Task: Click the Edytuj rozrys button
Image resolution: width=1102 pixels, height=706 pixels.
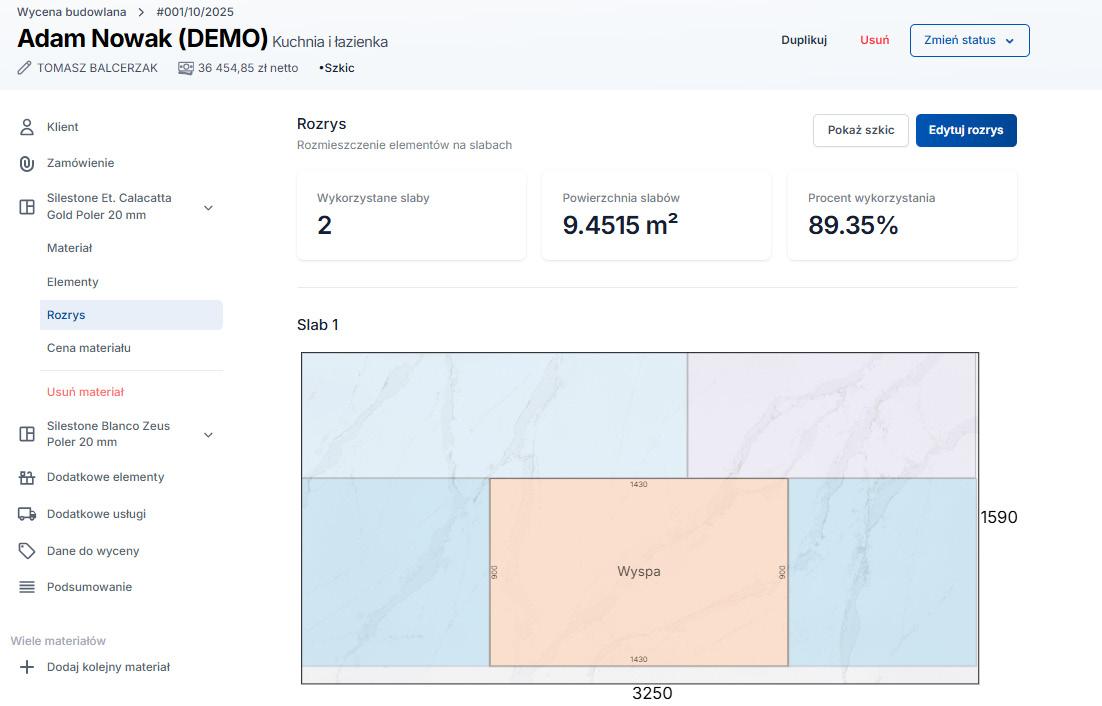Action: point(966,131)
